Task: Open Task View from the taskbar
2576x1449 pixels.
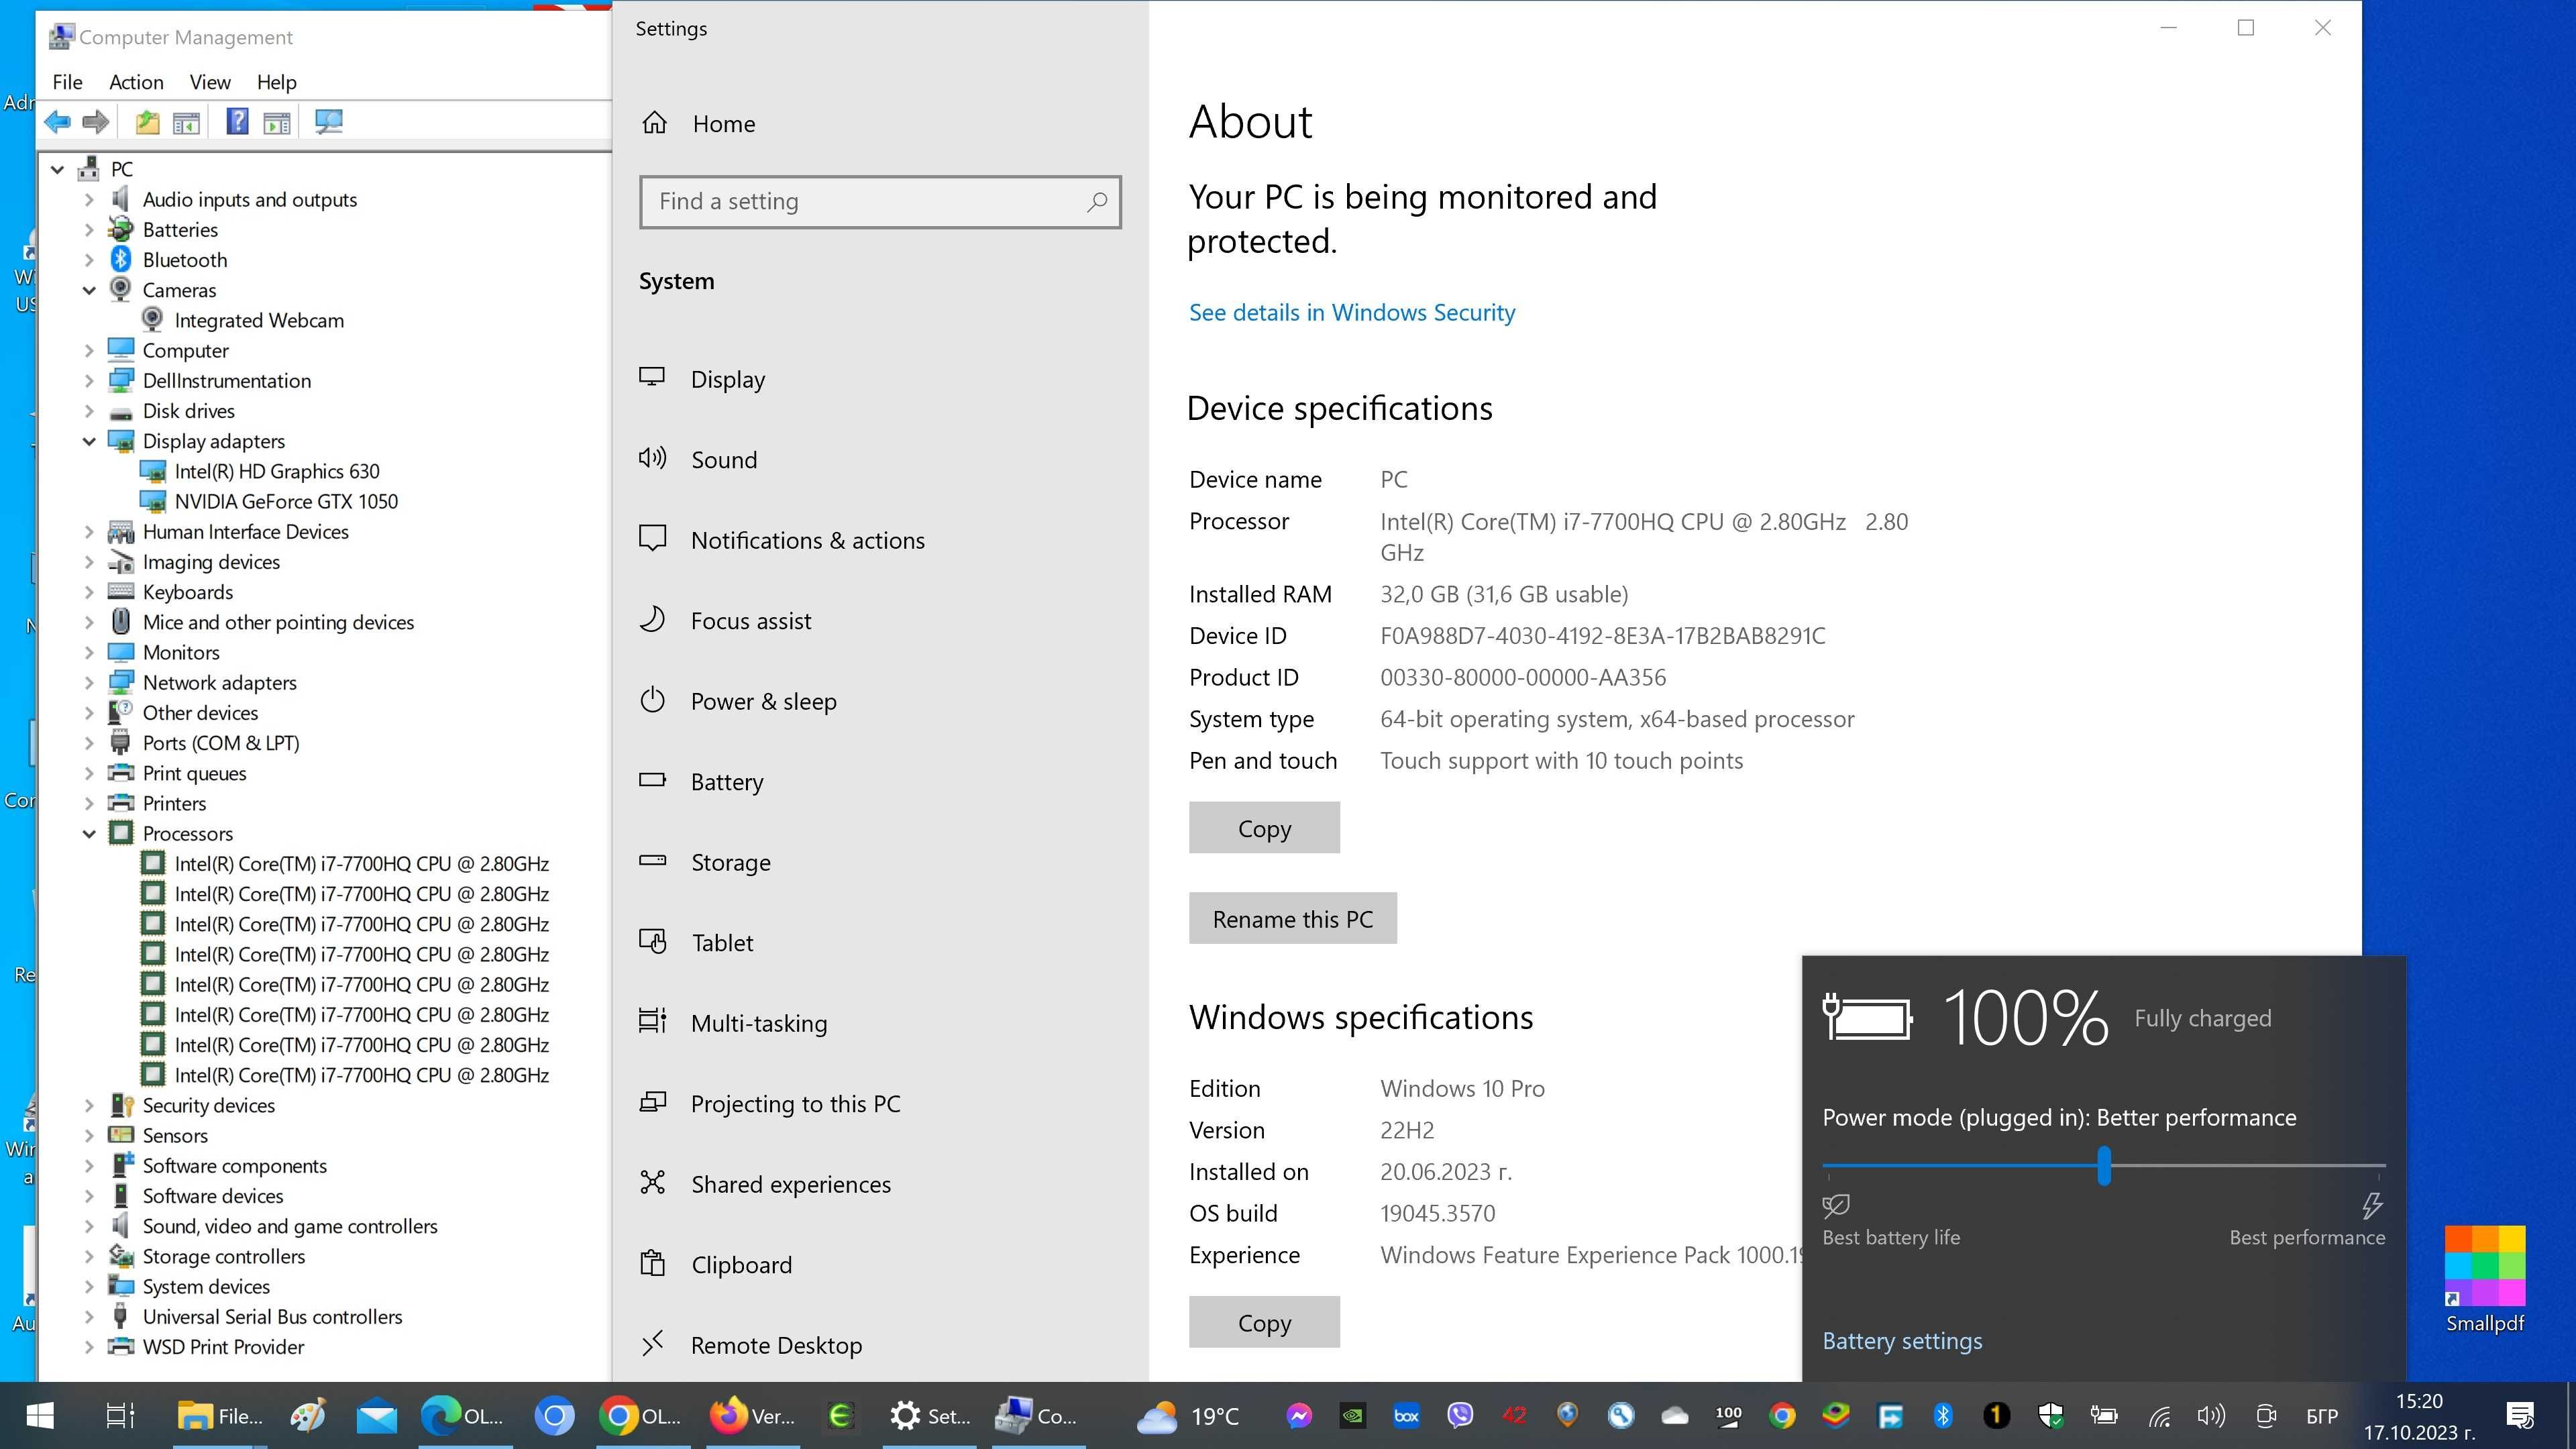Action: pyautogui.click(x=120, y=1415)
